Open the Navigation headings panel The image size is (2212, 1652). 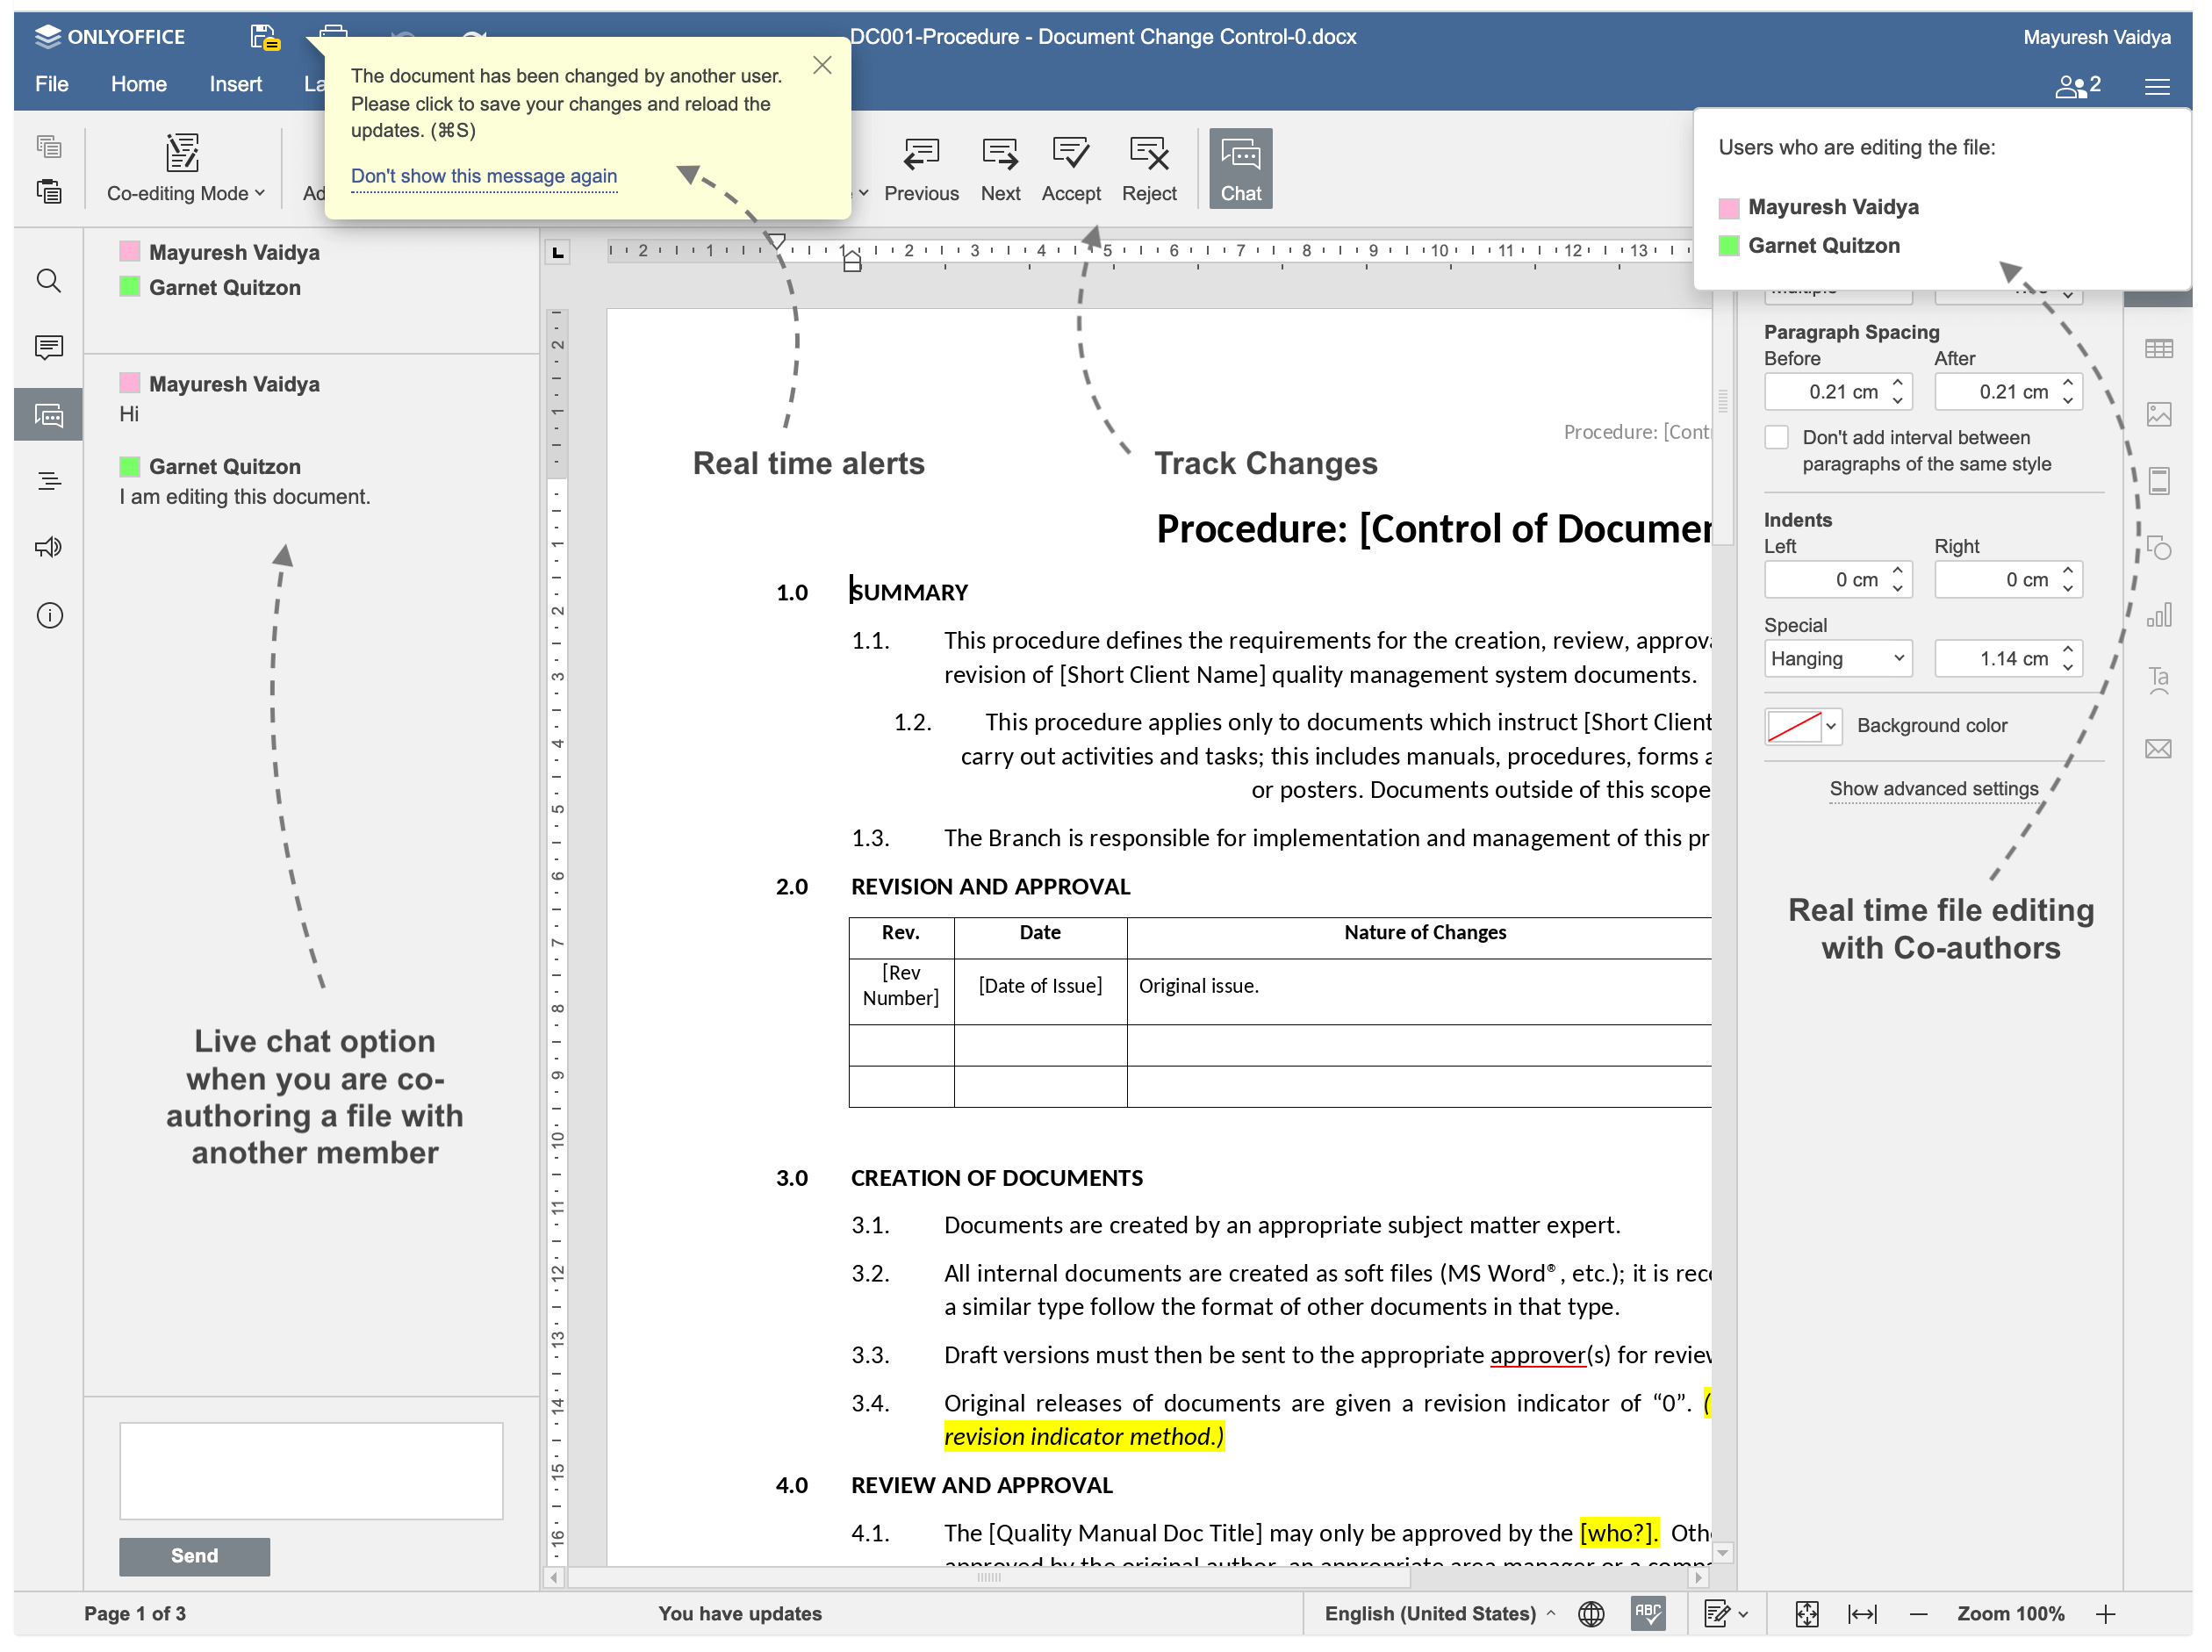(x=49, y=481)
